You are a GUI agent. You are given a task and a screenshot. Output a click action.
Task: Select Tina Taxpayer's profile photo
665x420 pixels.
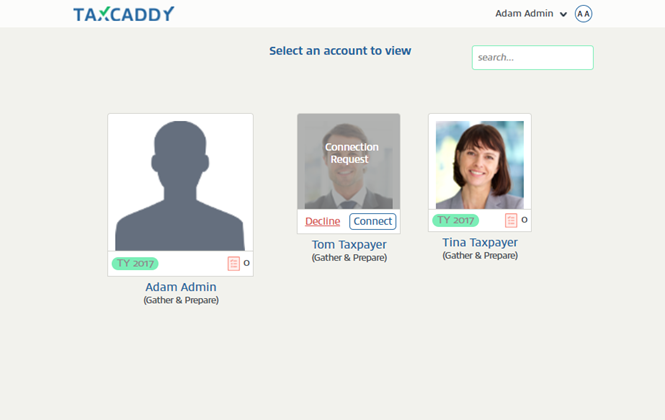[x=480, y=165]
